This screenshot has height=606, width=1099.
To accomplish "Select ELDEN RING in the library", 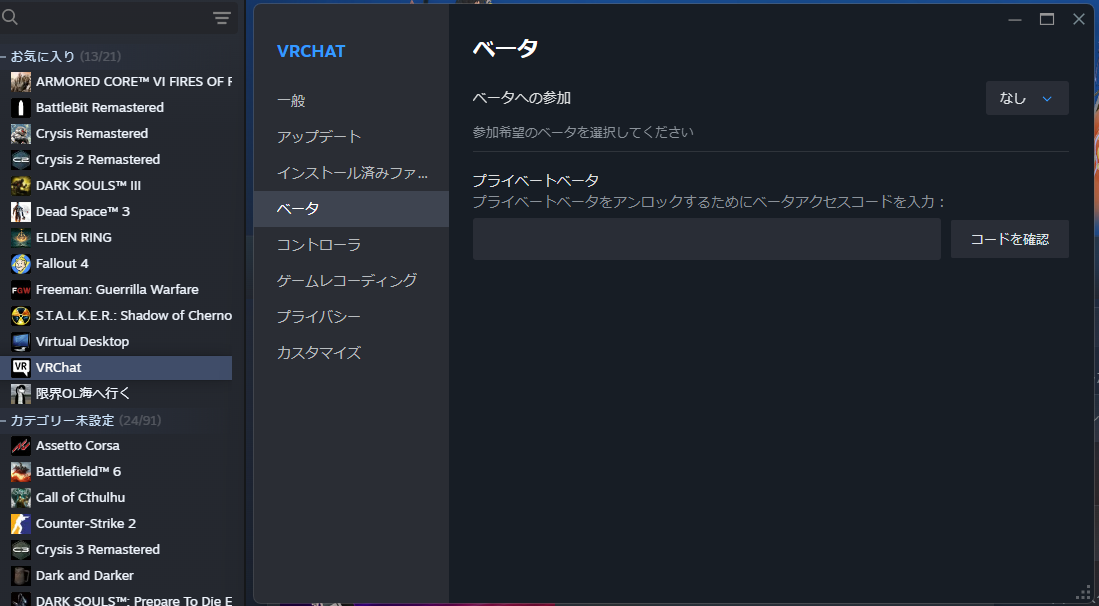I will coord(116,237).
